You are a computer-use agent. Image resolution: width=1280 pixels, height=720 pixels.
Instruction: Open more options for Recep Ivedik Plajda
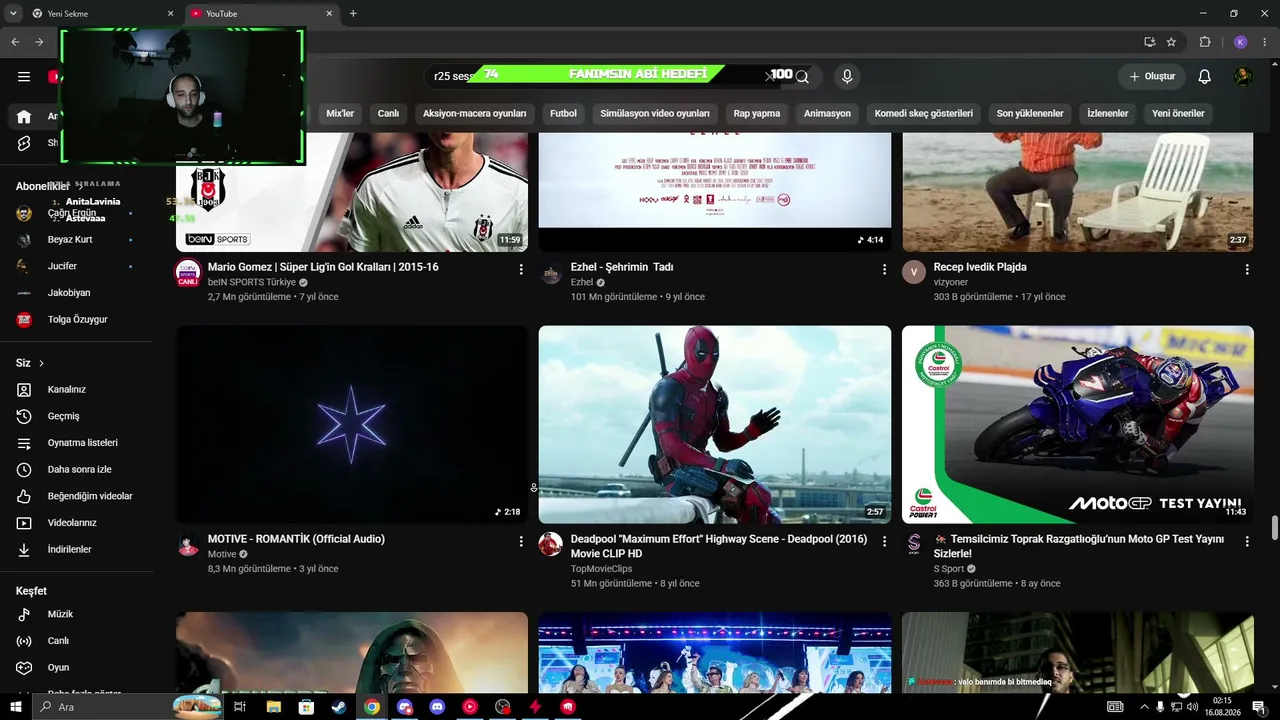point(1247,269)
